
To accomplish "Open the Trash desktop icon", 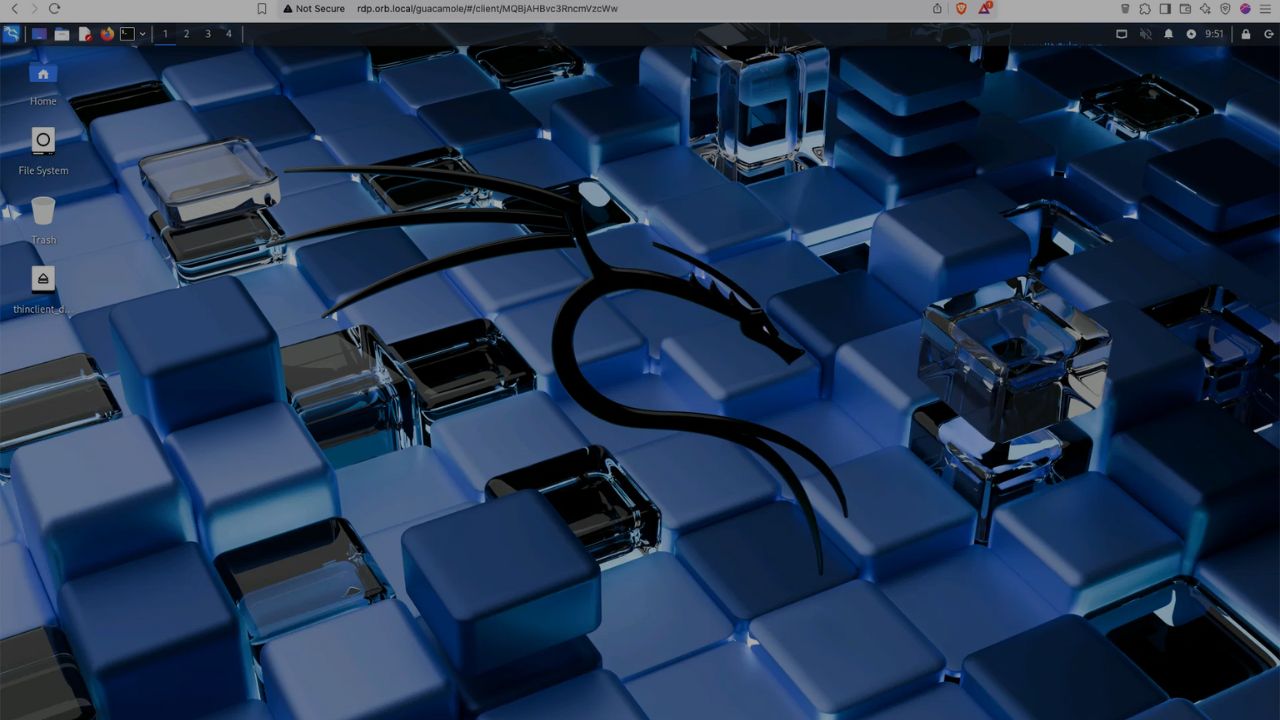I will (x=43, y=211).
